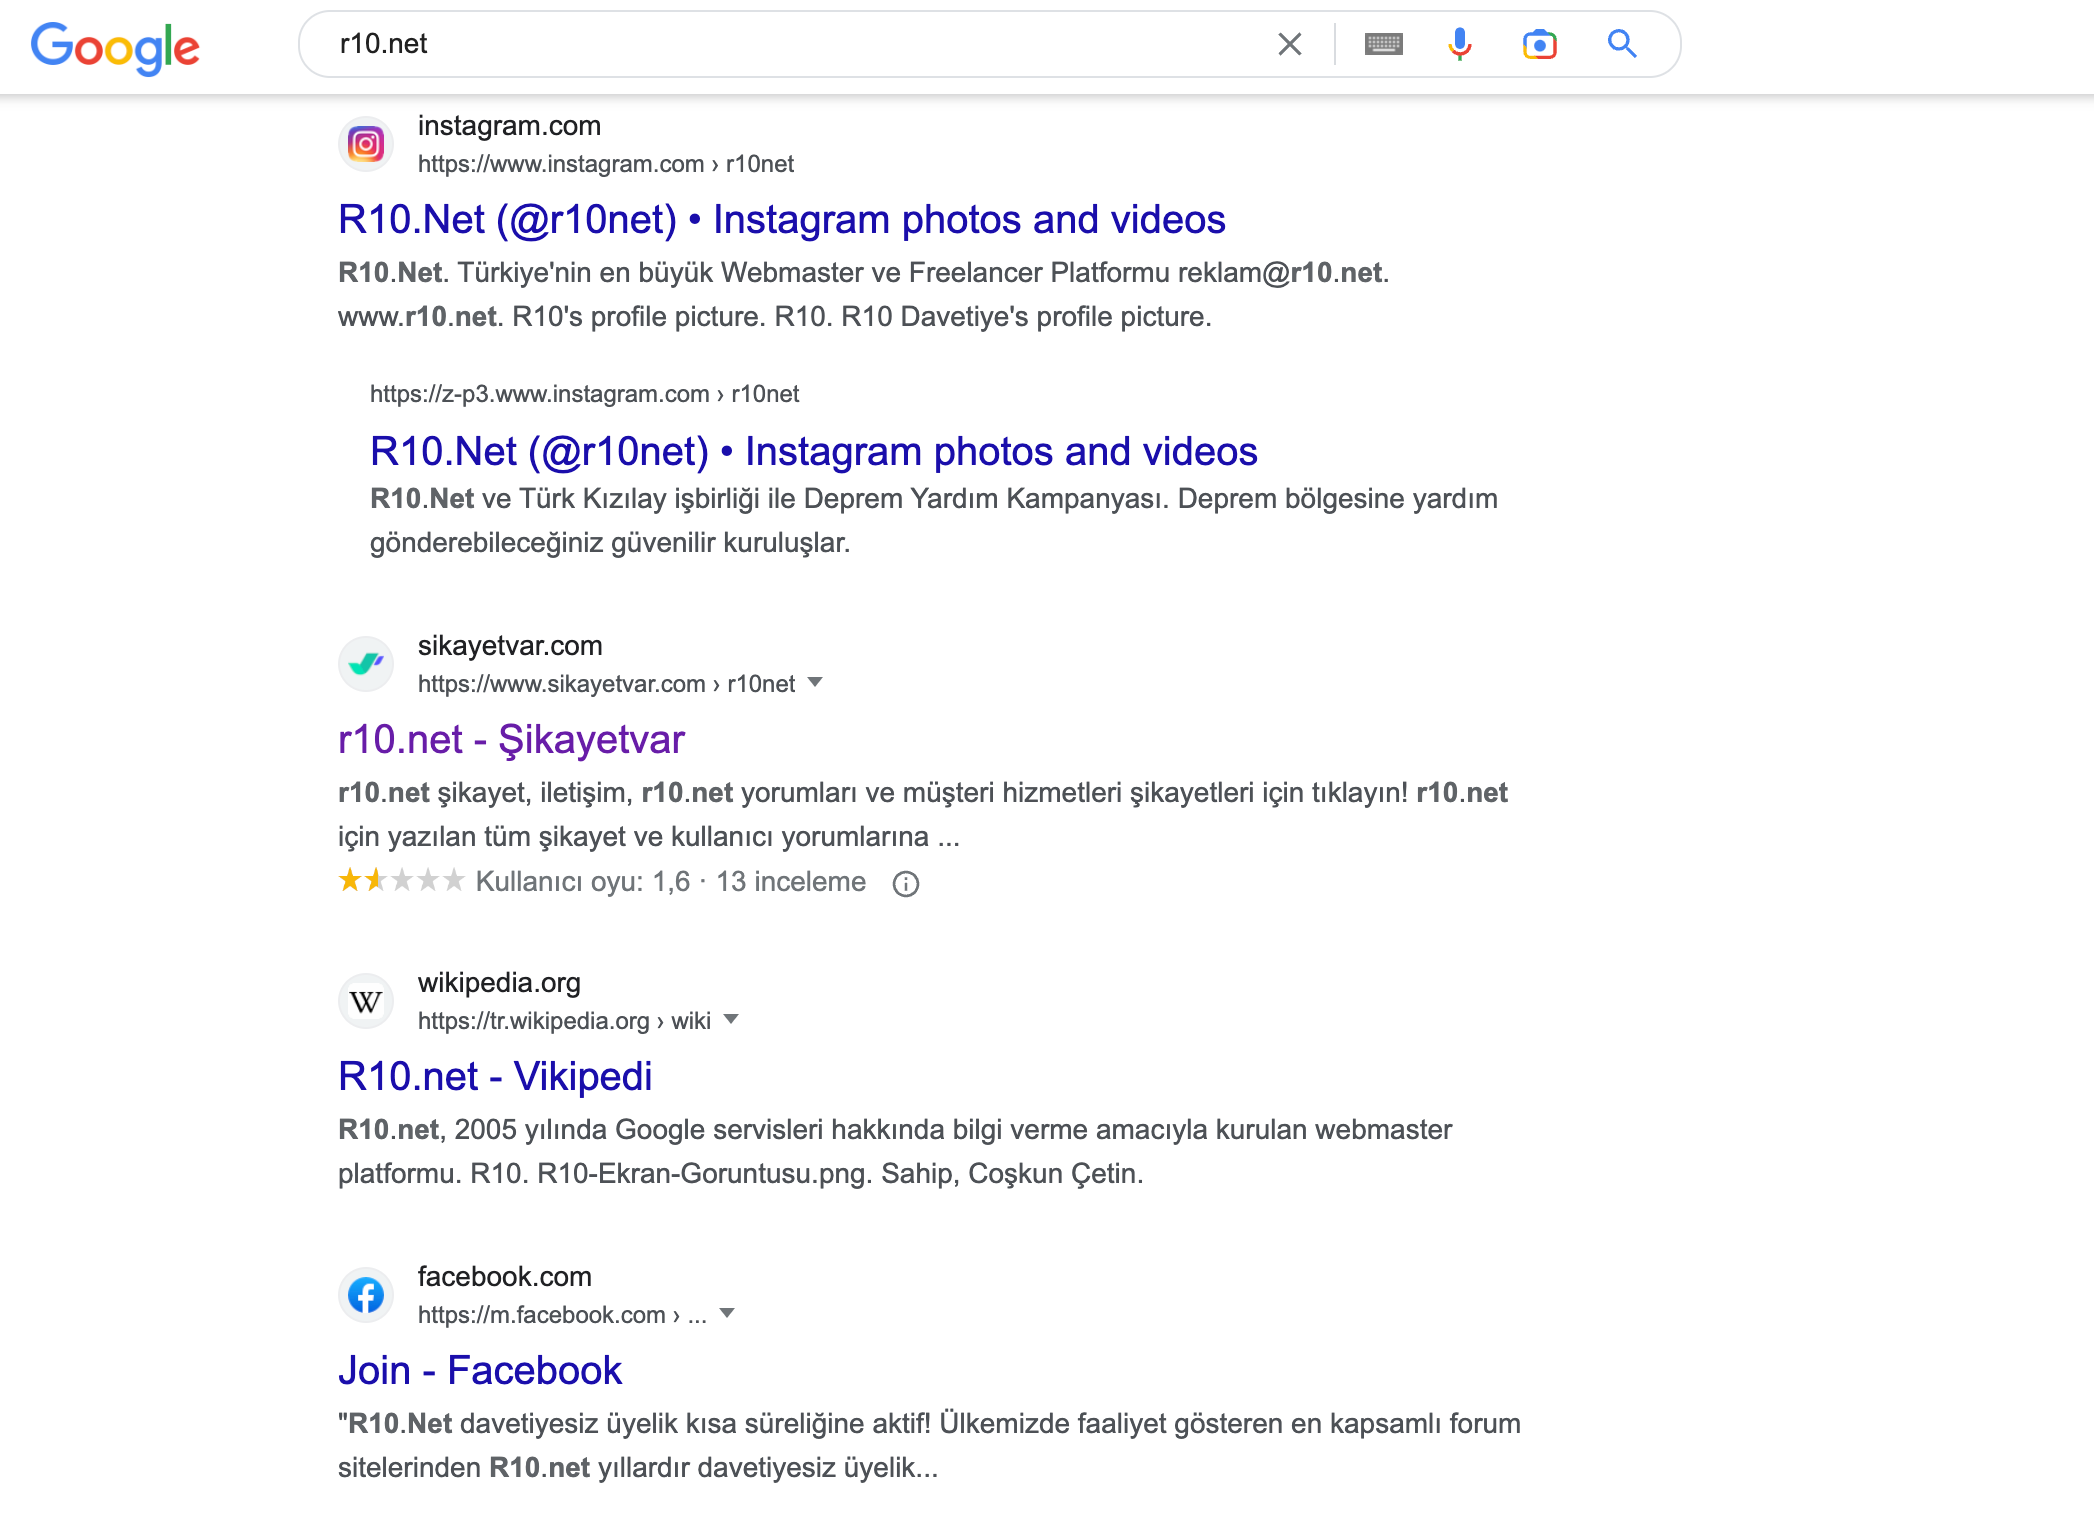Click the sikayetvar.com favicon
Screen dimensions: 2094x1518
click(x=366, y=664)
